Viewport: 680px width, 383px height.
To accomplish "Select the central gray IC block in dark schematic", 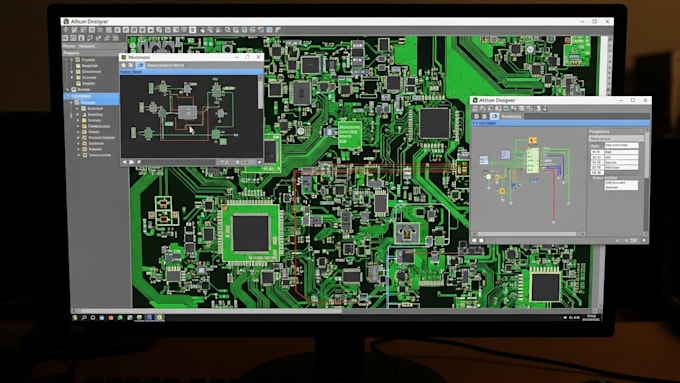I will click(187, 112).
